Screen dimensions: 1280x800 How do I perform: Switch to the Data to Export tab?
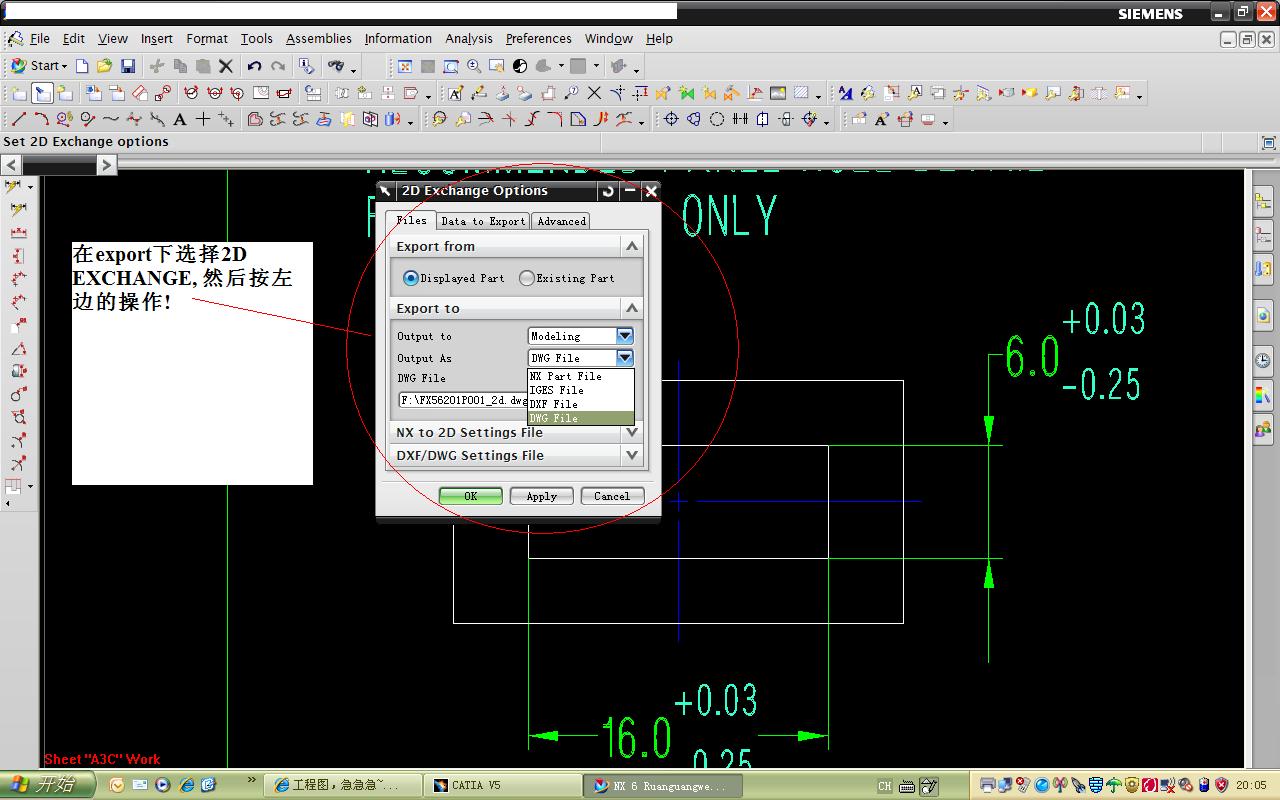(482, 221)
